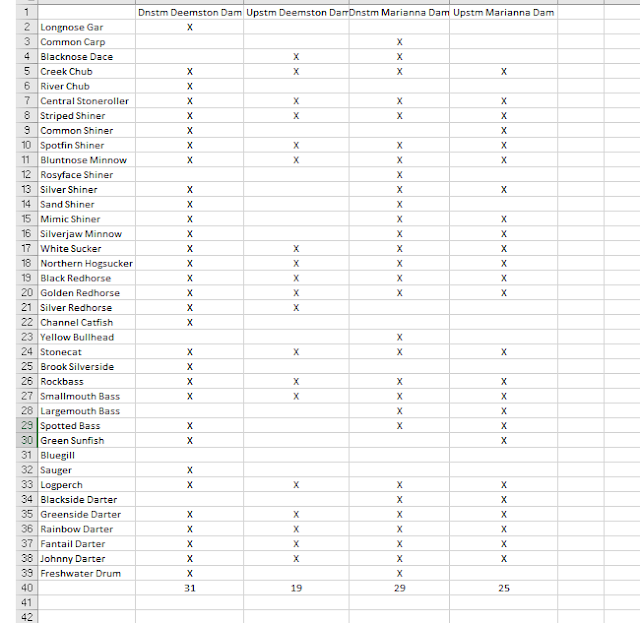Click the X in River Chub row
This screenshot has height=623, width=640.
click(x=189, y=86)
